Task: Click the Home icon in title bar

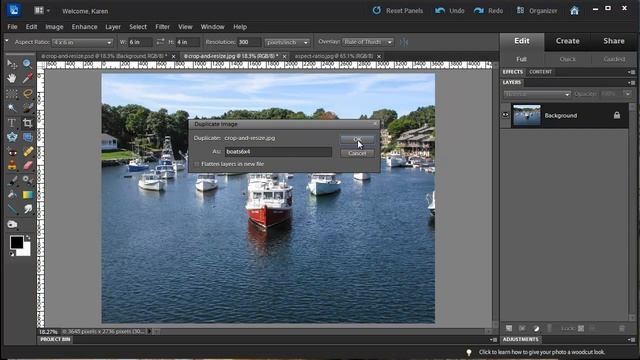Action: [x=574, y=11]
